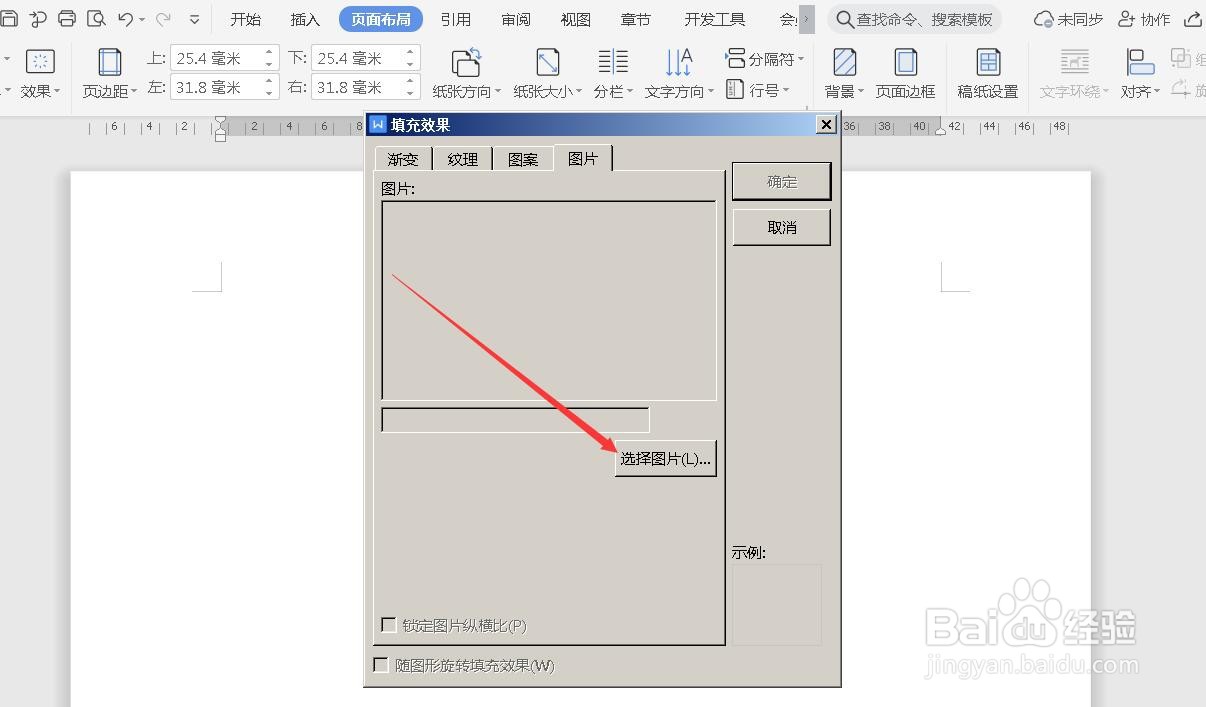Open the 章节 ribbon tab

tap(636, 19)
